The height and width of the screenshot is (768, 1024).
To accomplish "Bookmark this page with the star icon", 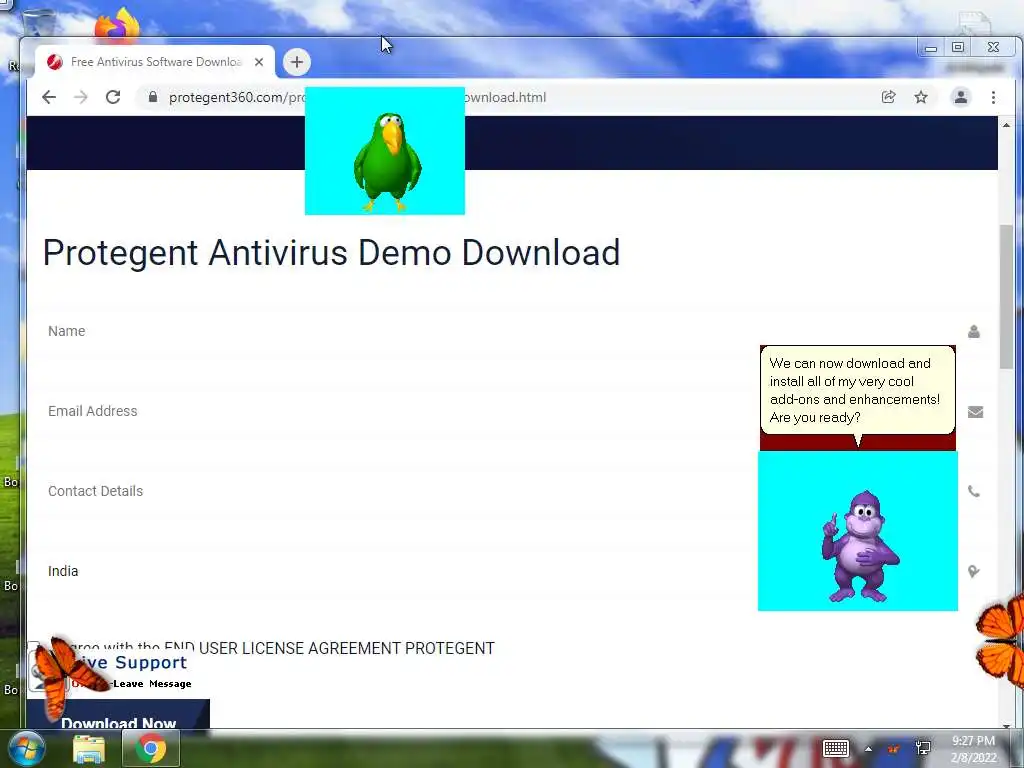I will click(921, 97).
